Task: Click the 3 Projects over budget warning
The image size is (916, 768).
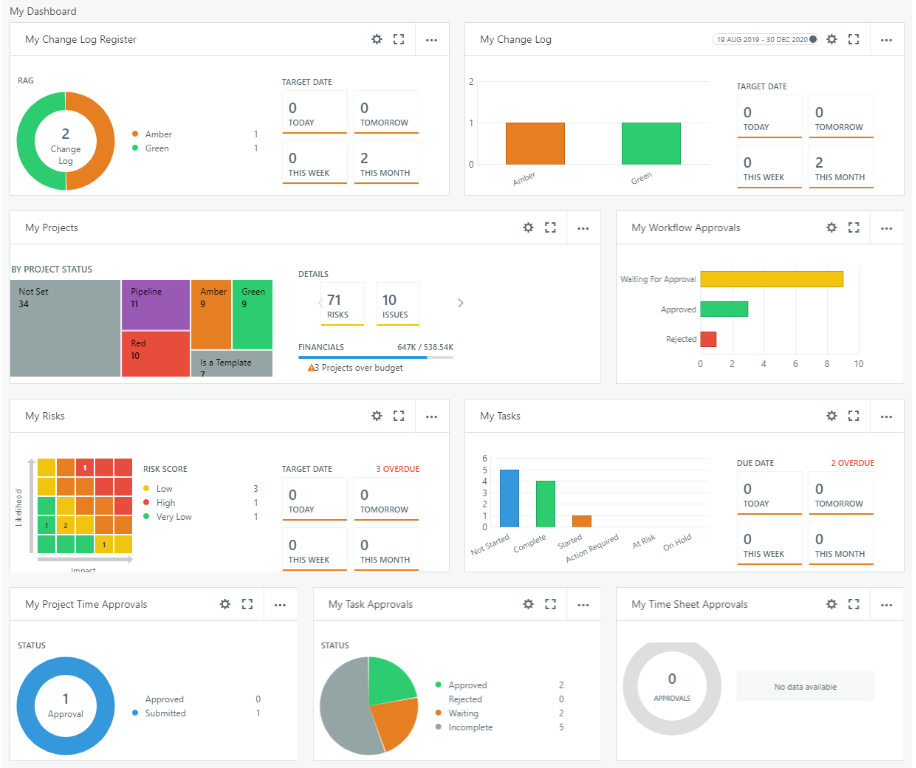Action: tap(355, 368)
